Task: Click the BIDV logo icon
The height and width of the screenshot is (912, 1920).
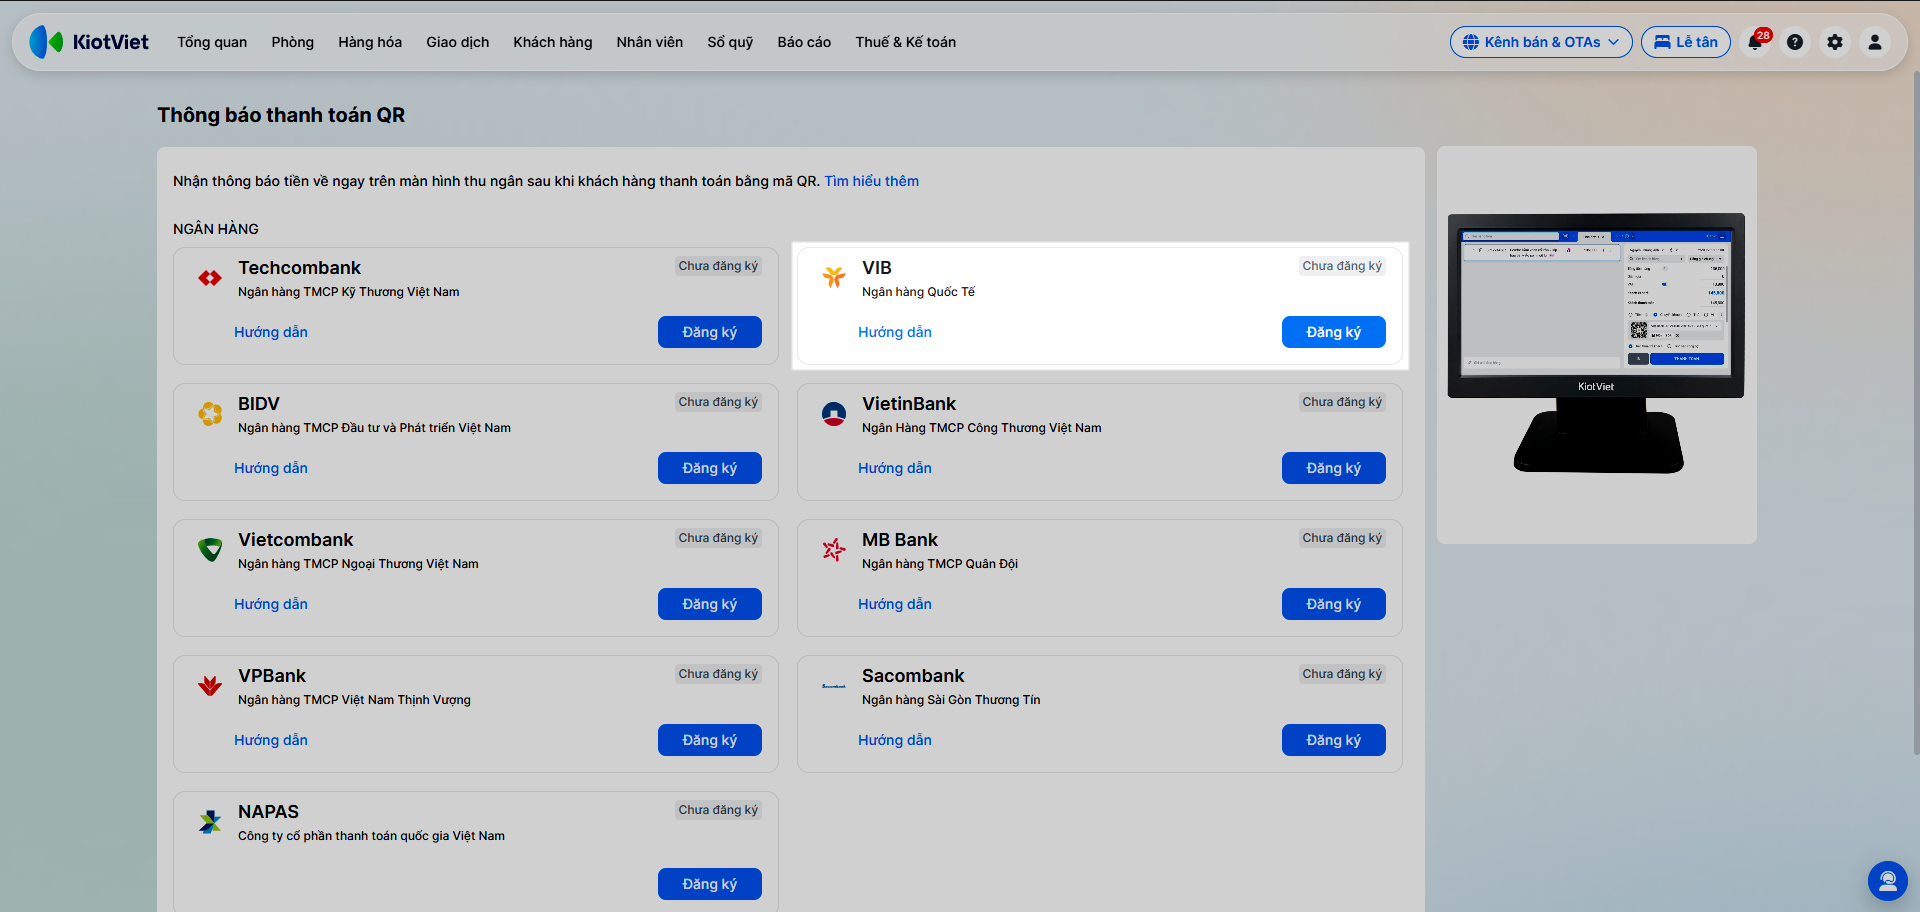Action: 210,414
